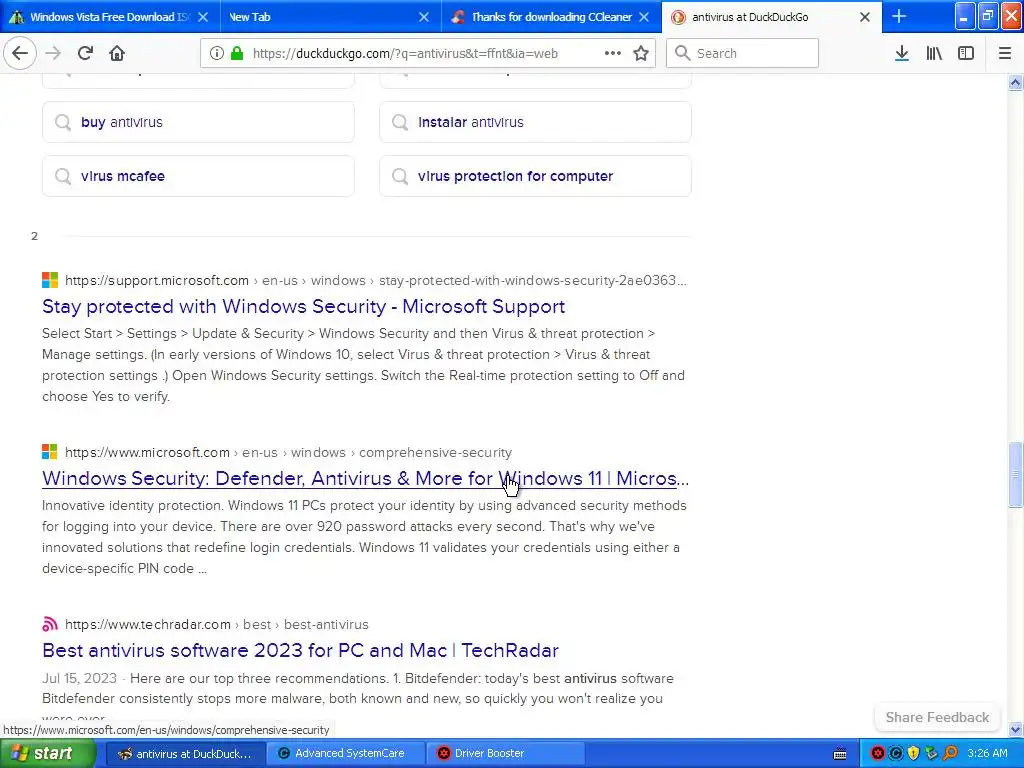Close the New Tab tab
Viewport: 1024px width, 768px height.
tap(424, 17)
